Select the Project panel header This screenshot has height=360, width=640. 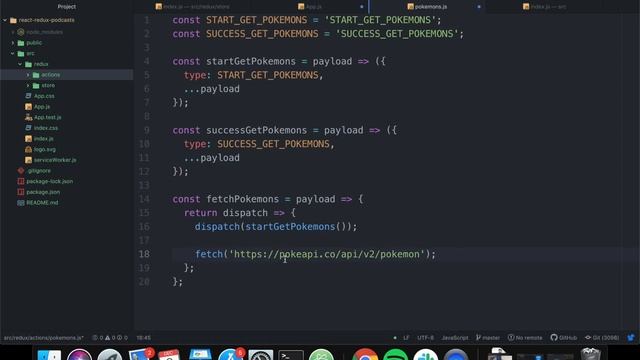tap(67, 7)
